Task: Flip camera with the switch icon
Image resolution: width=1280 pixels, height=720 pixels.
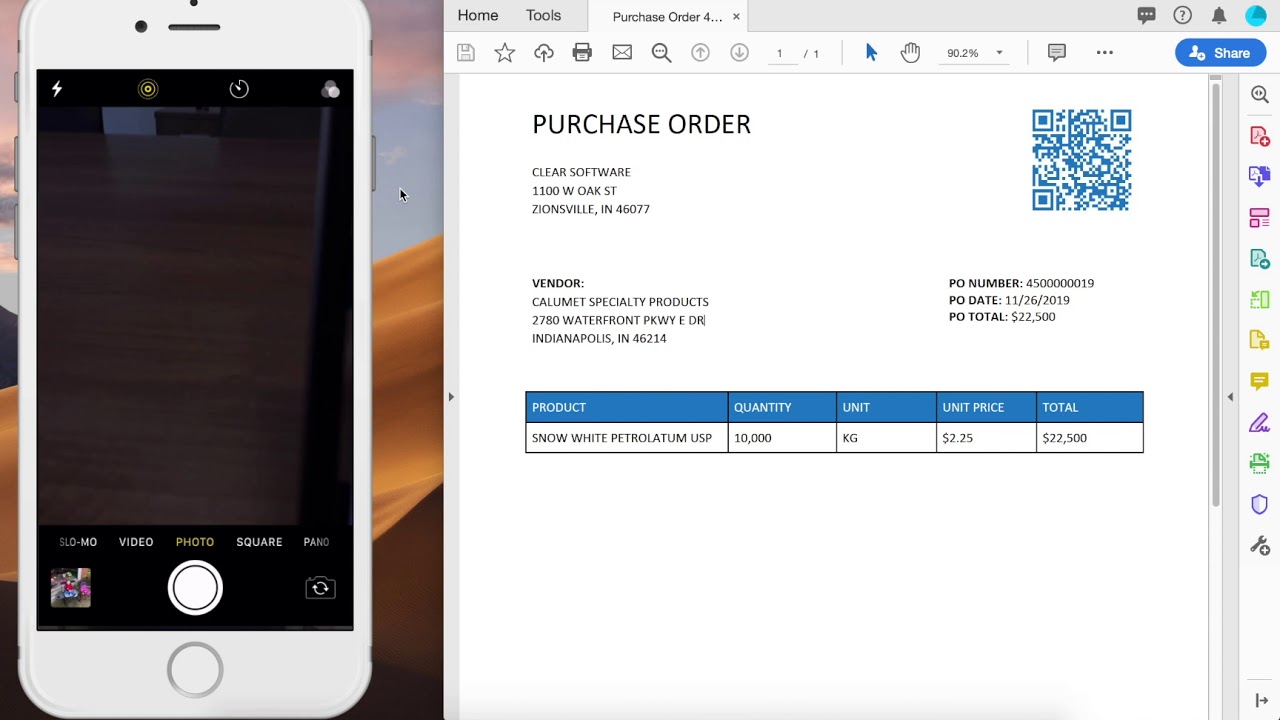Action: click(x=320, y=588)
